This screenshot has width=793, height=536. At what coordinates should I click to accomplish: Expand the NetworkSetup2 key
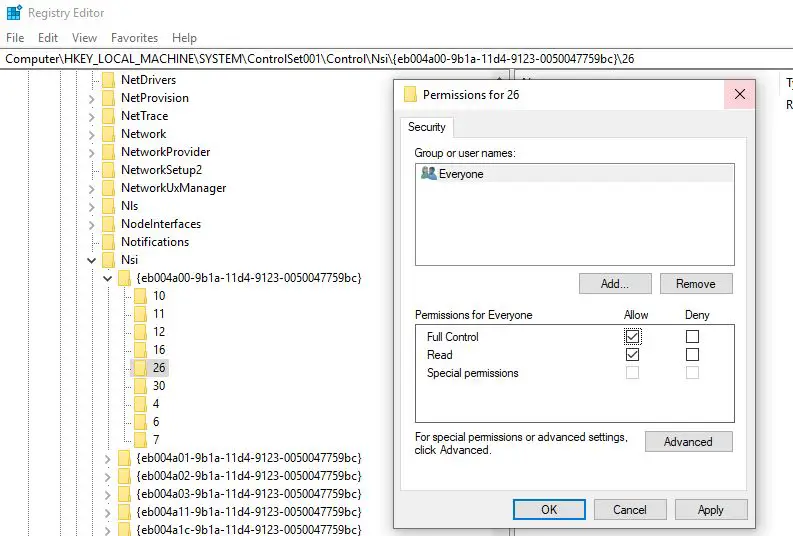click(x=92, y=170)
